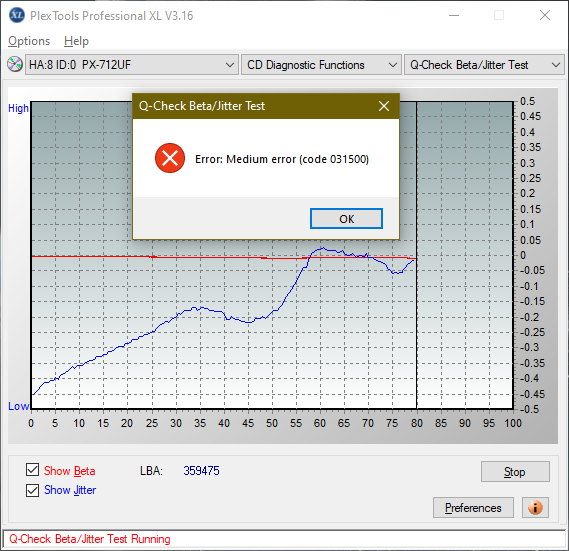569x551 pixels.
Task: Confirm the Medium error with OK
Action: coord(346,219)
